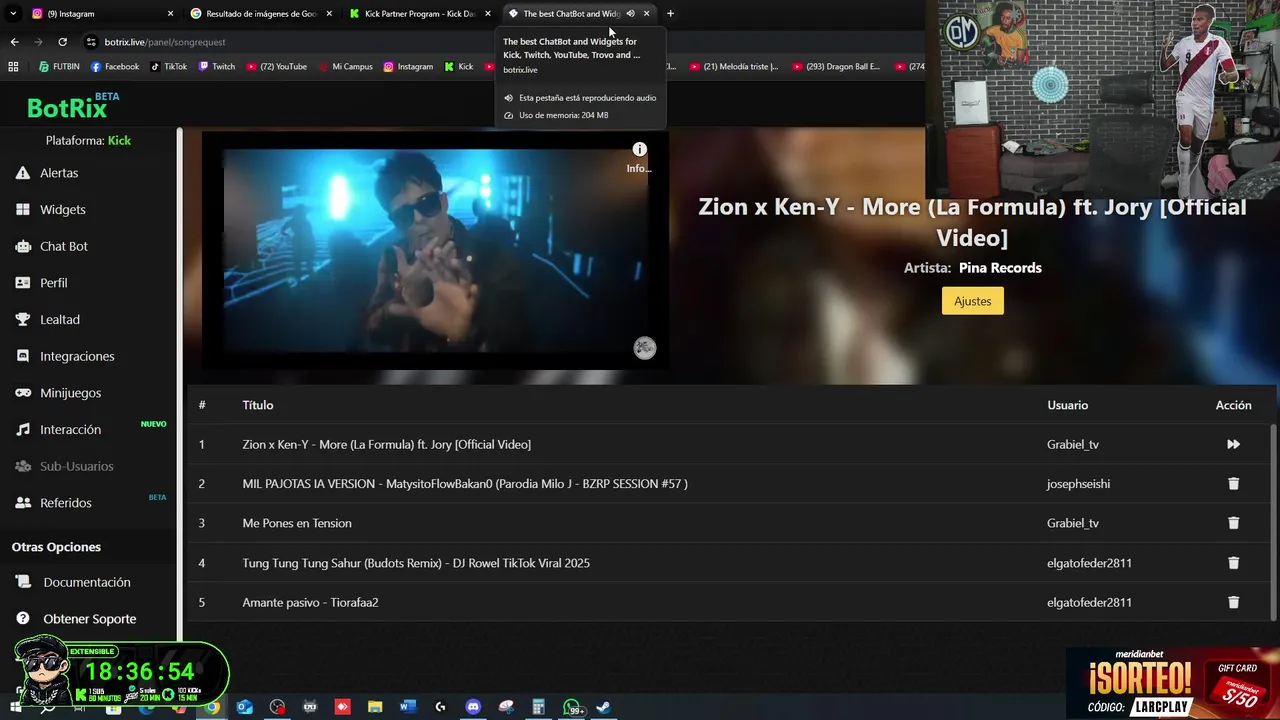Open Discord from the taskbar
1280x720 pixels.
(x=473, y=707)
